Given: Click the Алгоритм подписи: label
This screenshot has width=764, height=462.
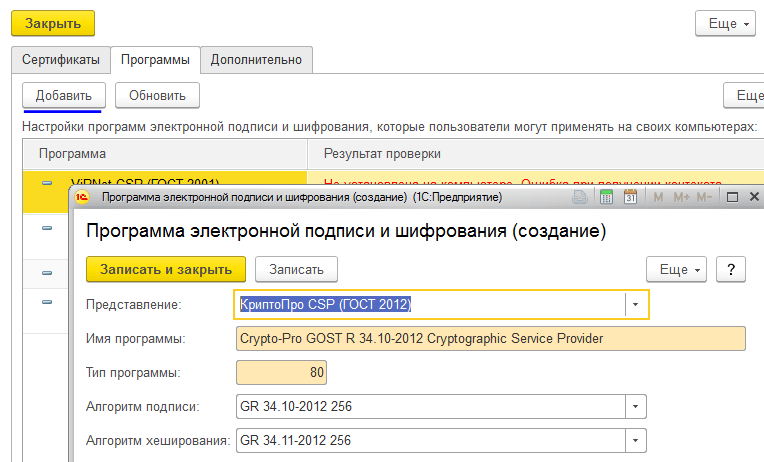Looking at the screenshot, I should point(143,406).
